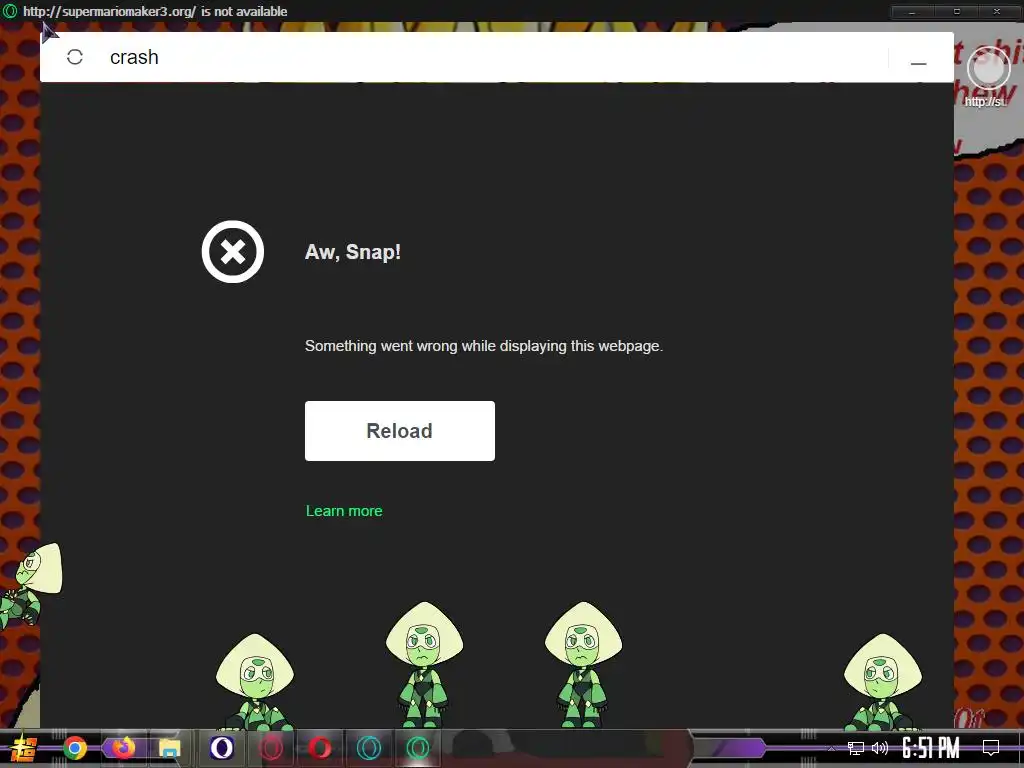Open the volume control in the system tray
The width and height of the screenshot is (1024, 768).
(880, 748)
